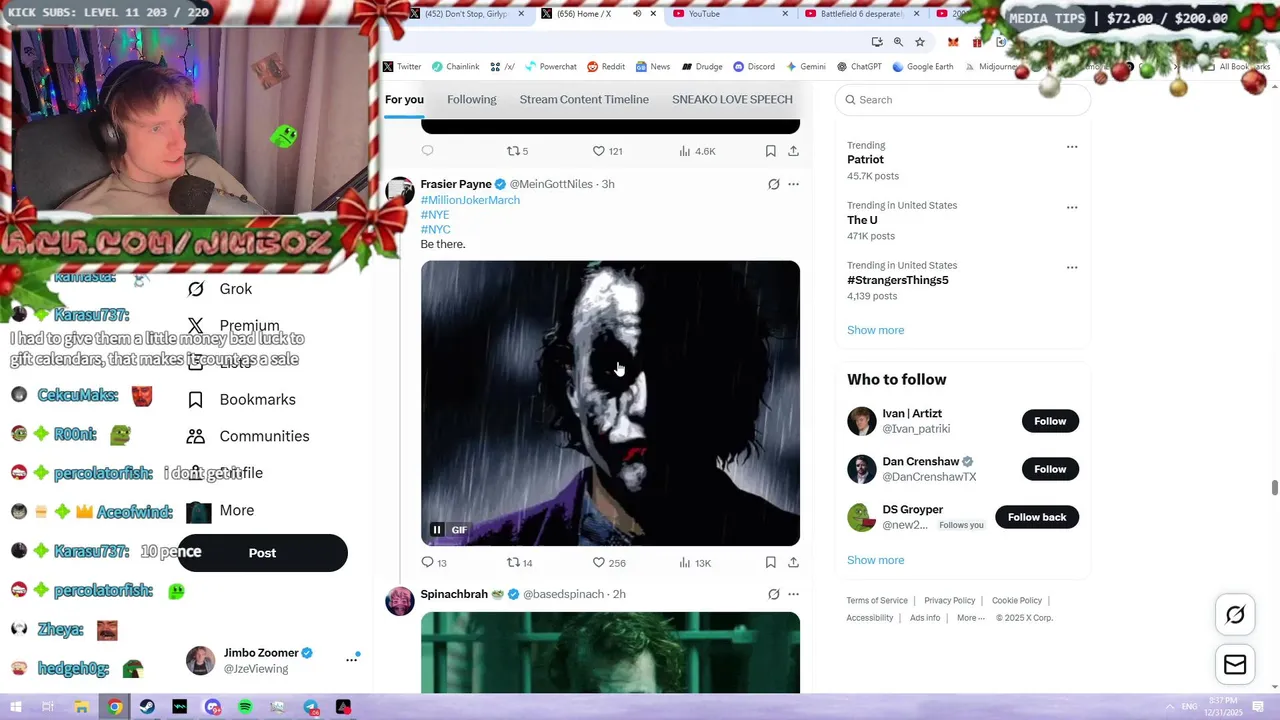1280x720 pixels.
Task: Bookmark this page with the star icon
Action: tap(920, 42)
